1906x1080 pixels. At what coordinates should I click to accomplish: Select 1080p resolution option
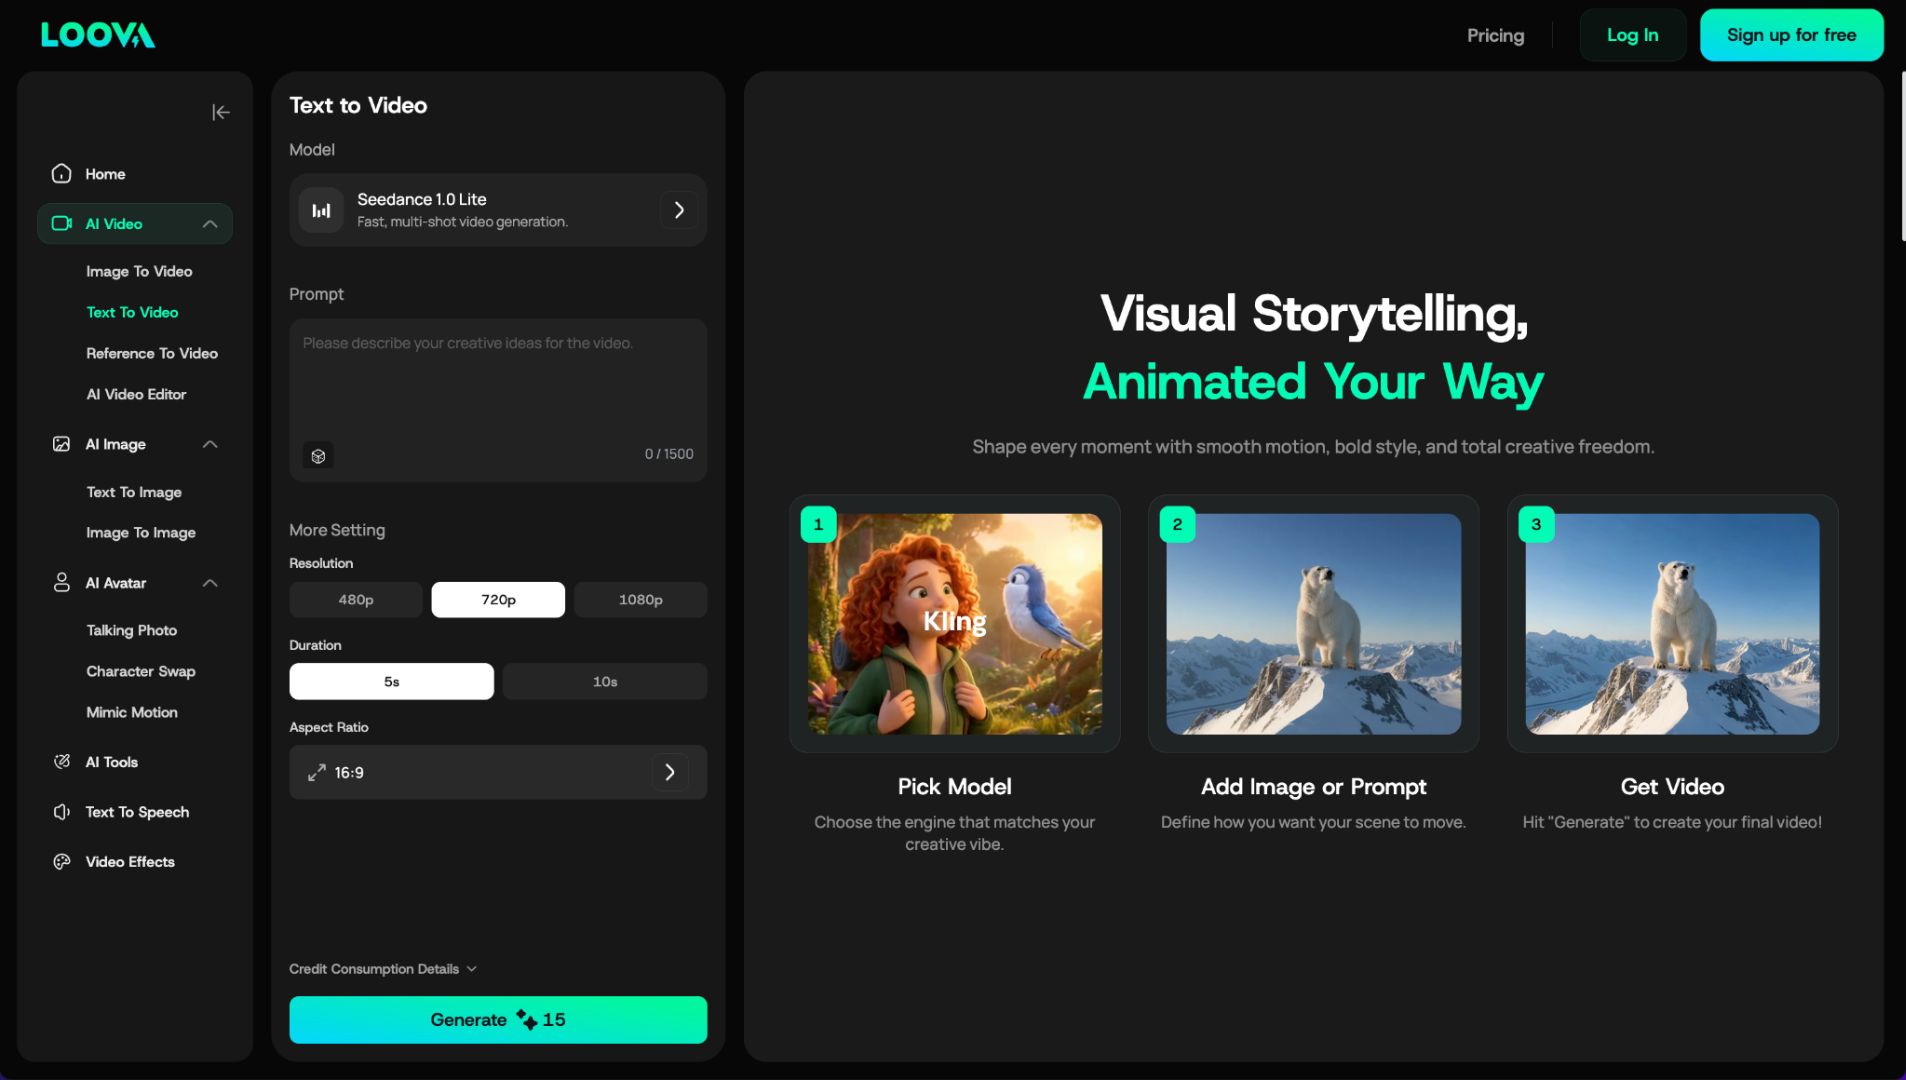[x=640, y=600]
